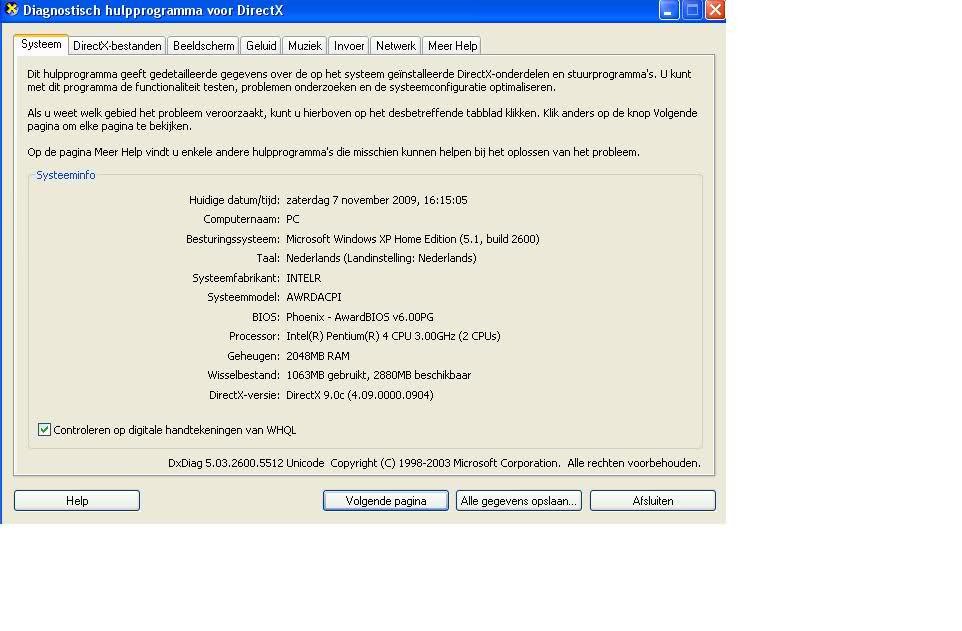The image size is (962, 631).
Task: Click the DirectX icon in the title bar
Action: pos(11,10)
